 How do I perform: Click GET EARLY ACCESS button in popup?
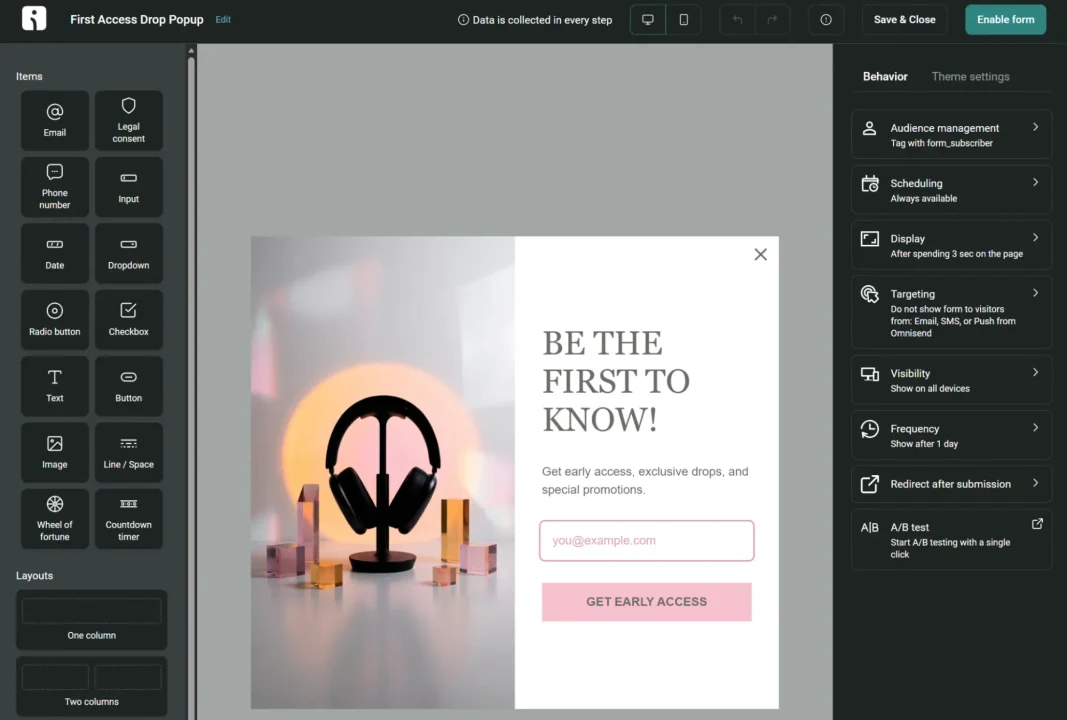pos(646,602)
